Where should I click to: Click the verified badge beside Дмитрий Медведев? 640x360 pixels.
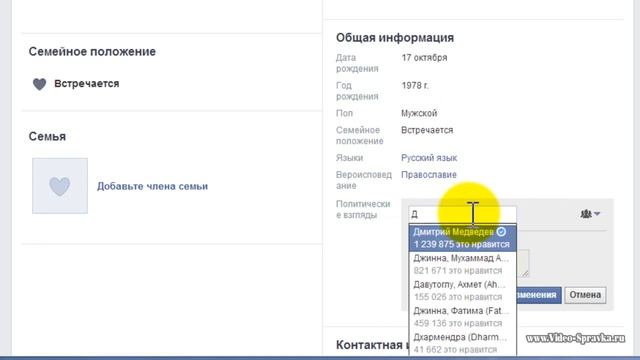coord(501,232)
